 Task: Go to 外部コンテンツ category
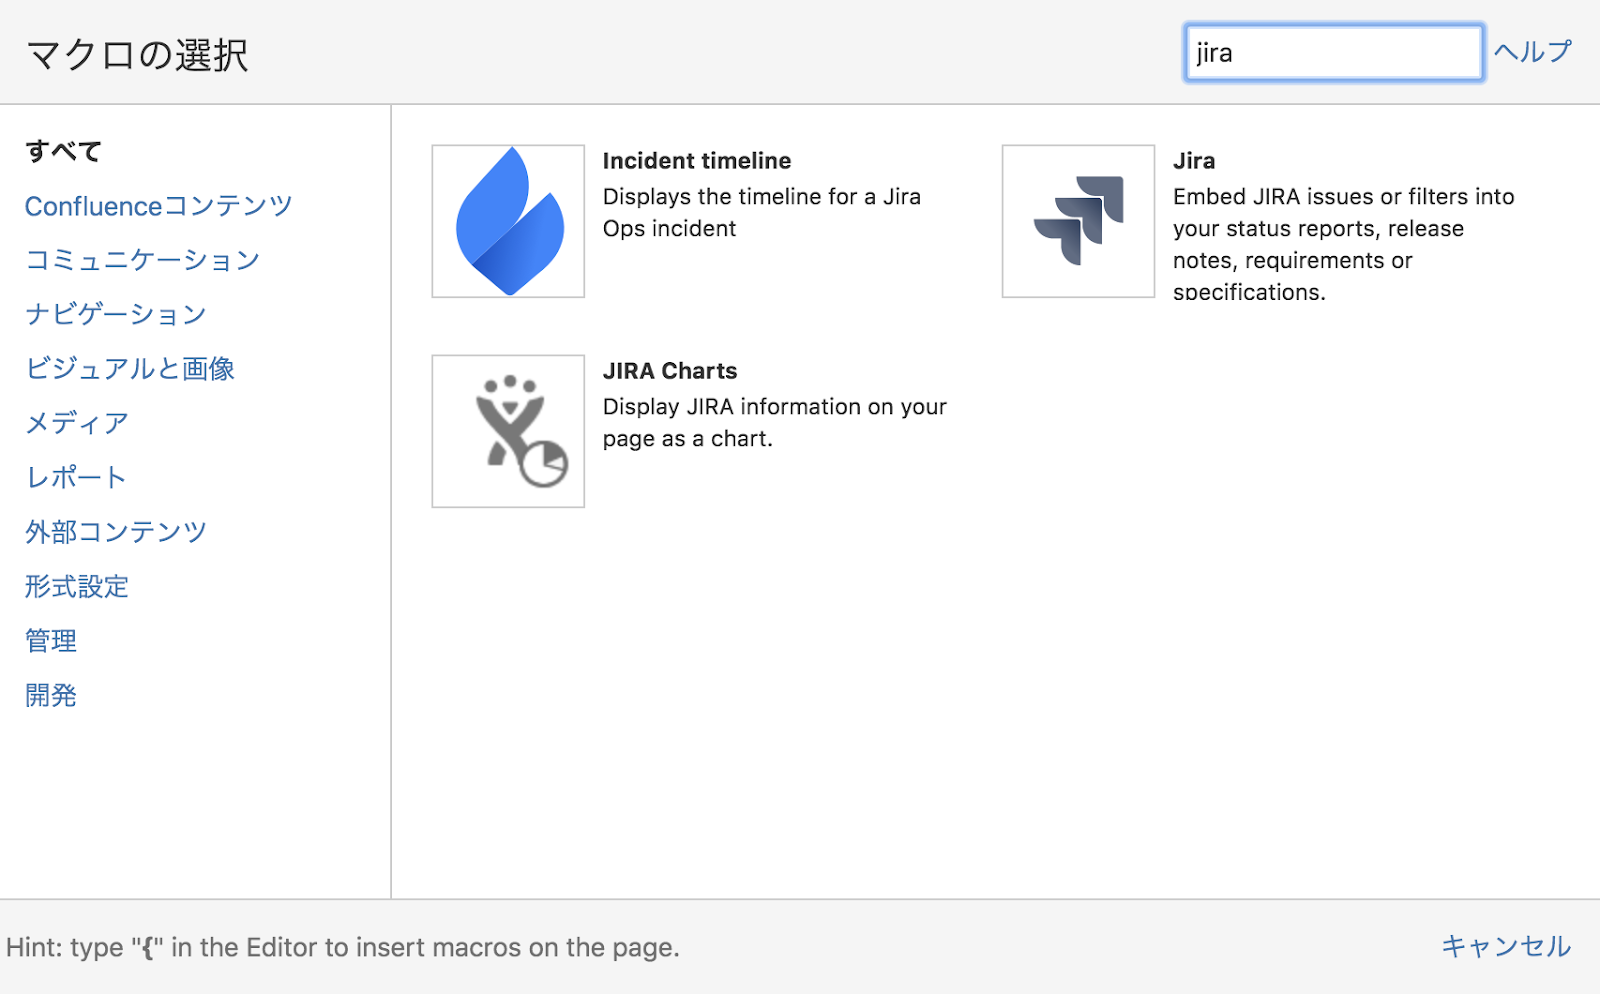(116, 532)
